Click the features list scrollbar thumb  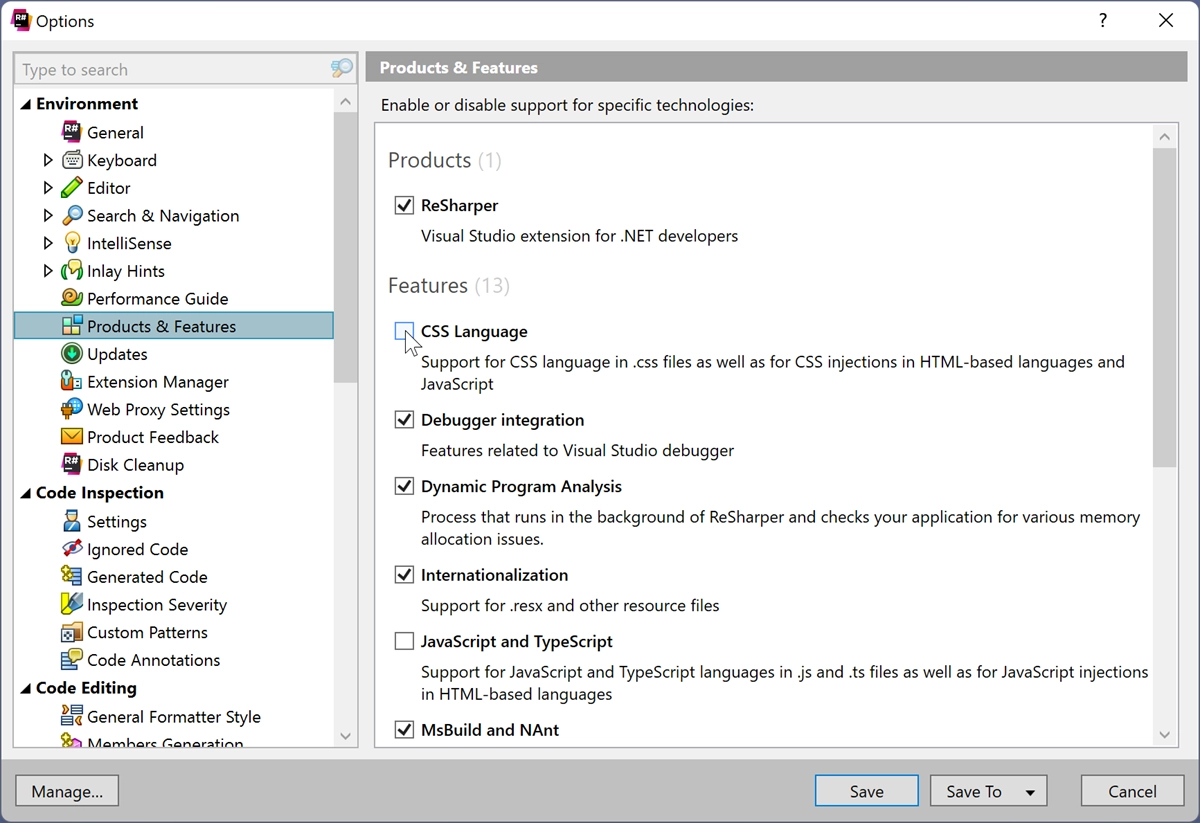[1164, 308]
